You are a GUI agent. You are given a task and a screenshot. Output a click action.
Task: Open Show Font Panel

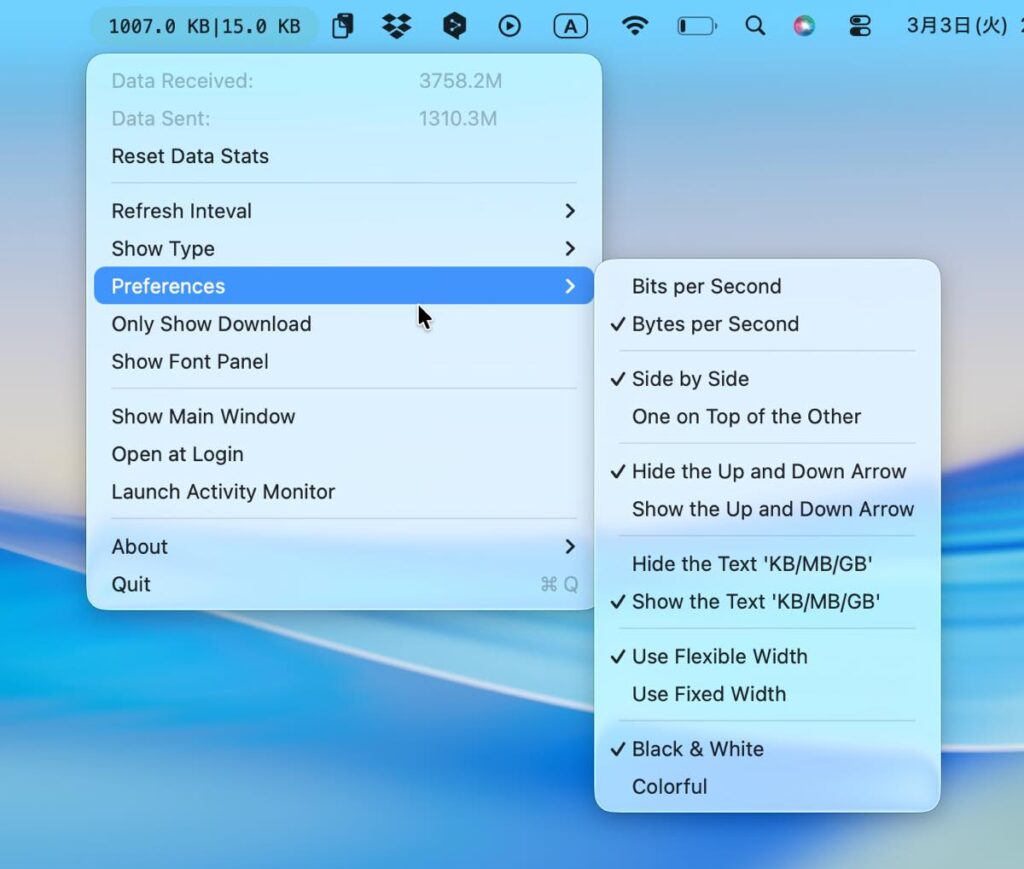point(190,362)
